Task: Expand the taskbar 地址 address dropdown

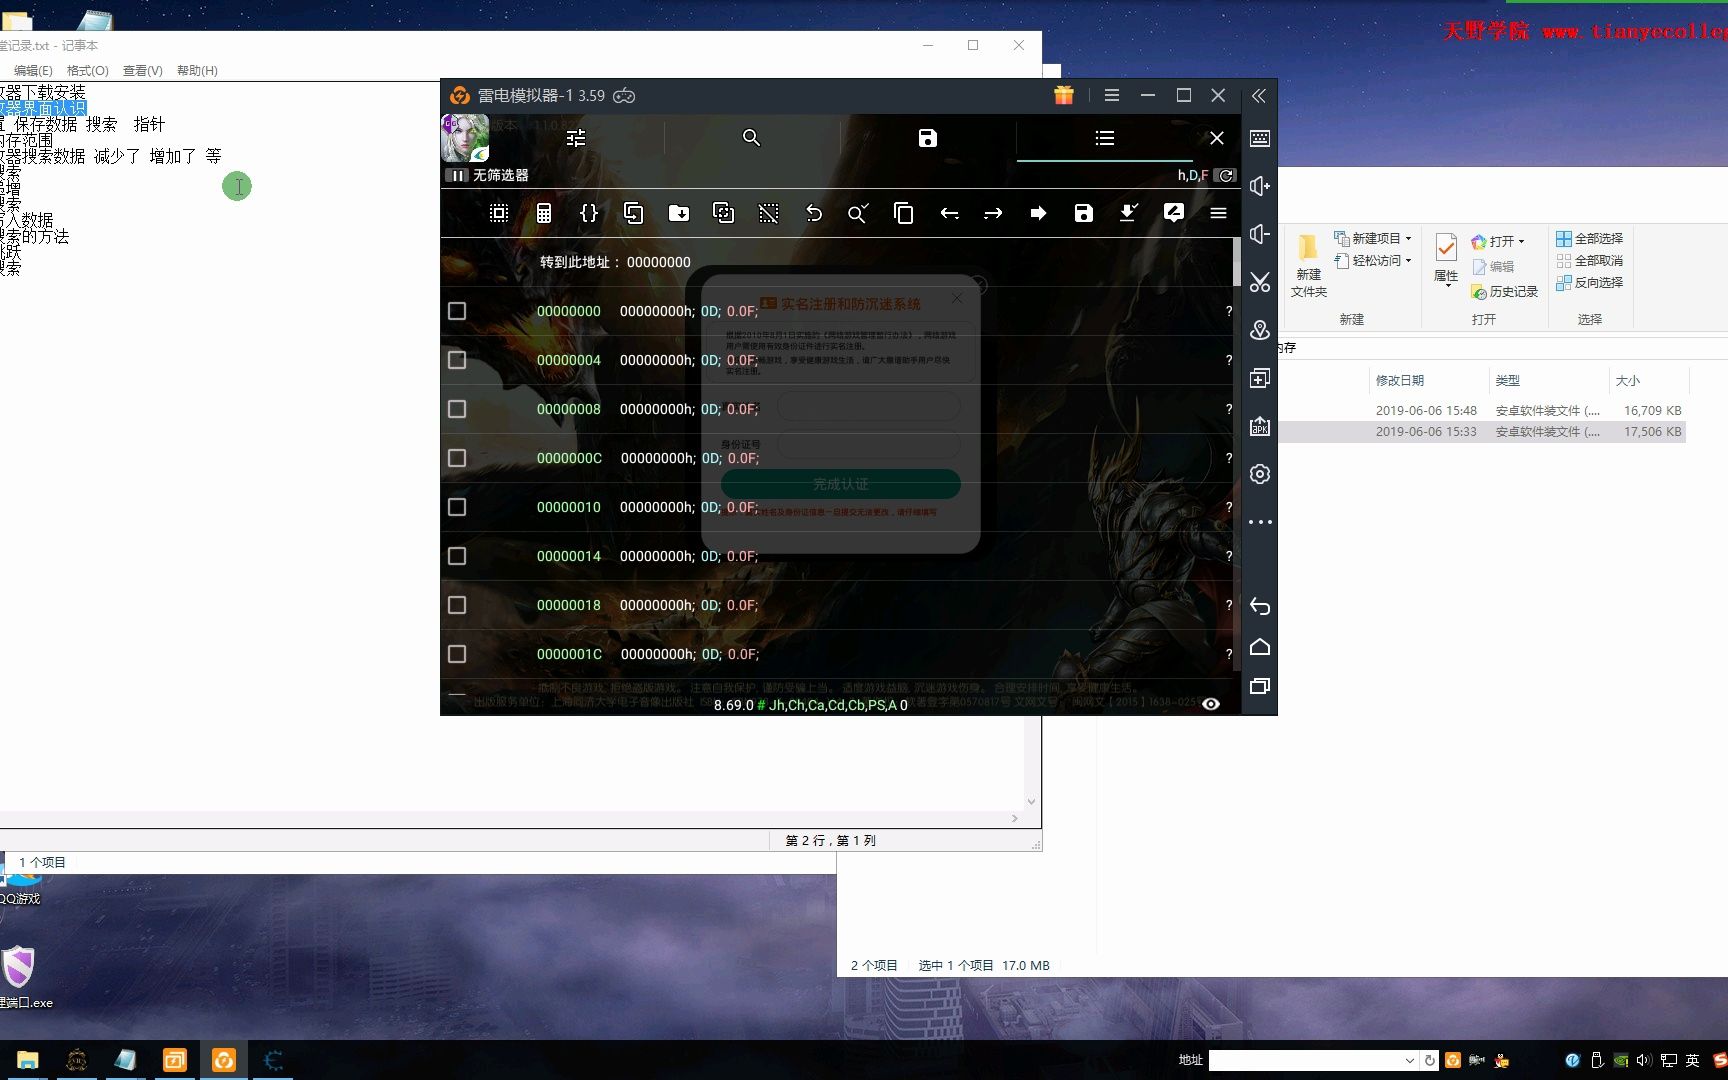Action: (x=1409, y=1060)
